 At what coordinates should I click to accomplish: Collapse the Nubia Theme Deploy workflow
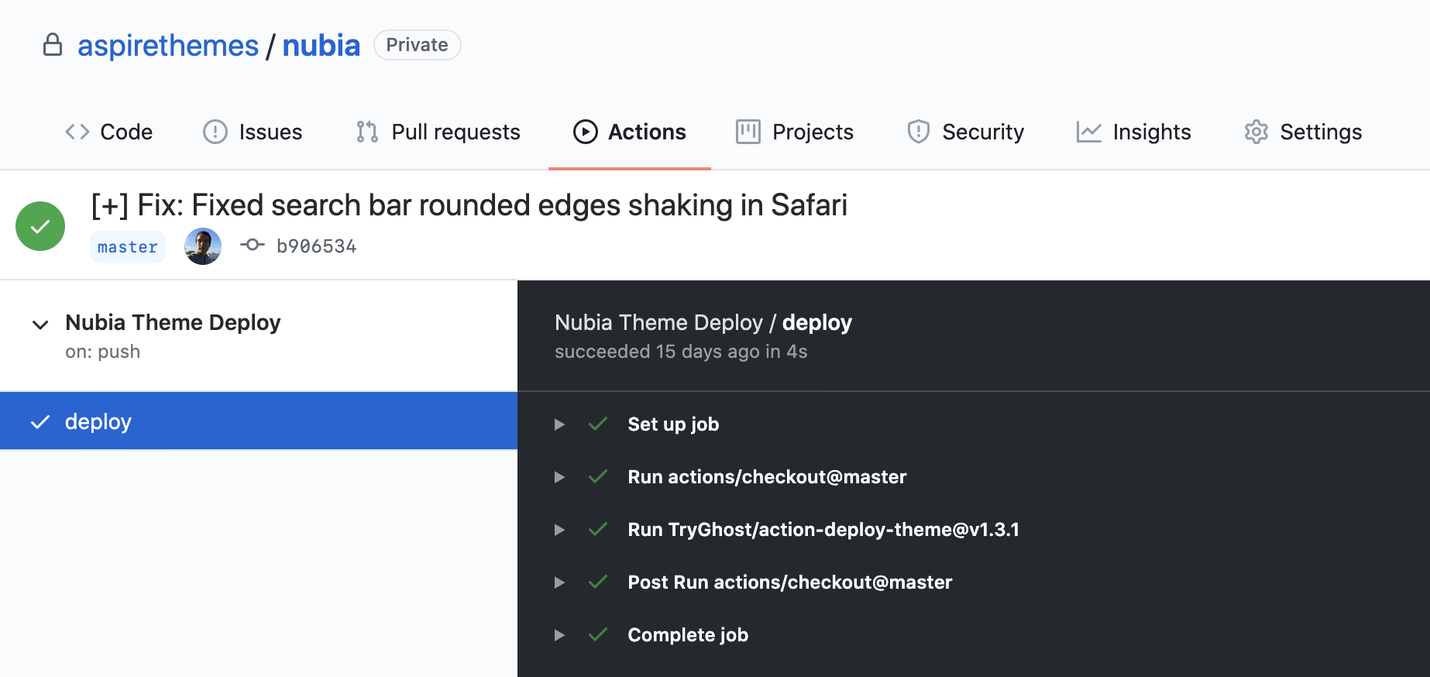pyautogui.click(x=40, y=324)
